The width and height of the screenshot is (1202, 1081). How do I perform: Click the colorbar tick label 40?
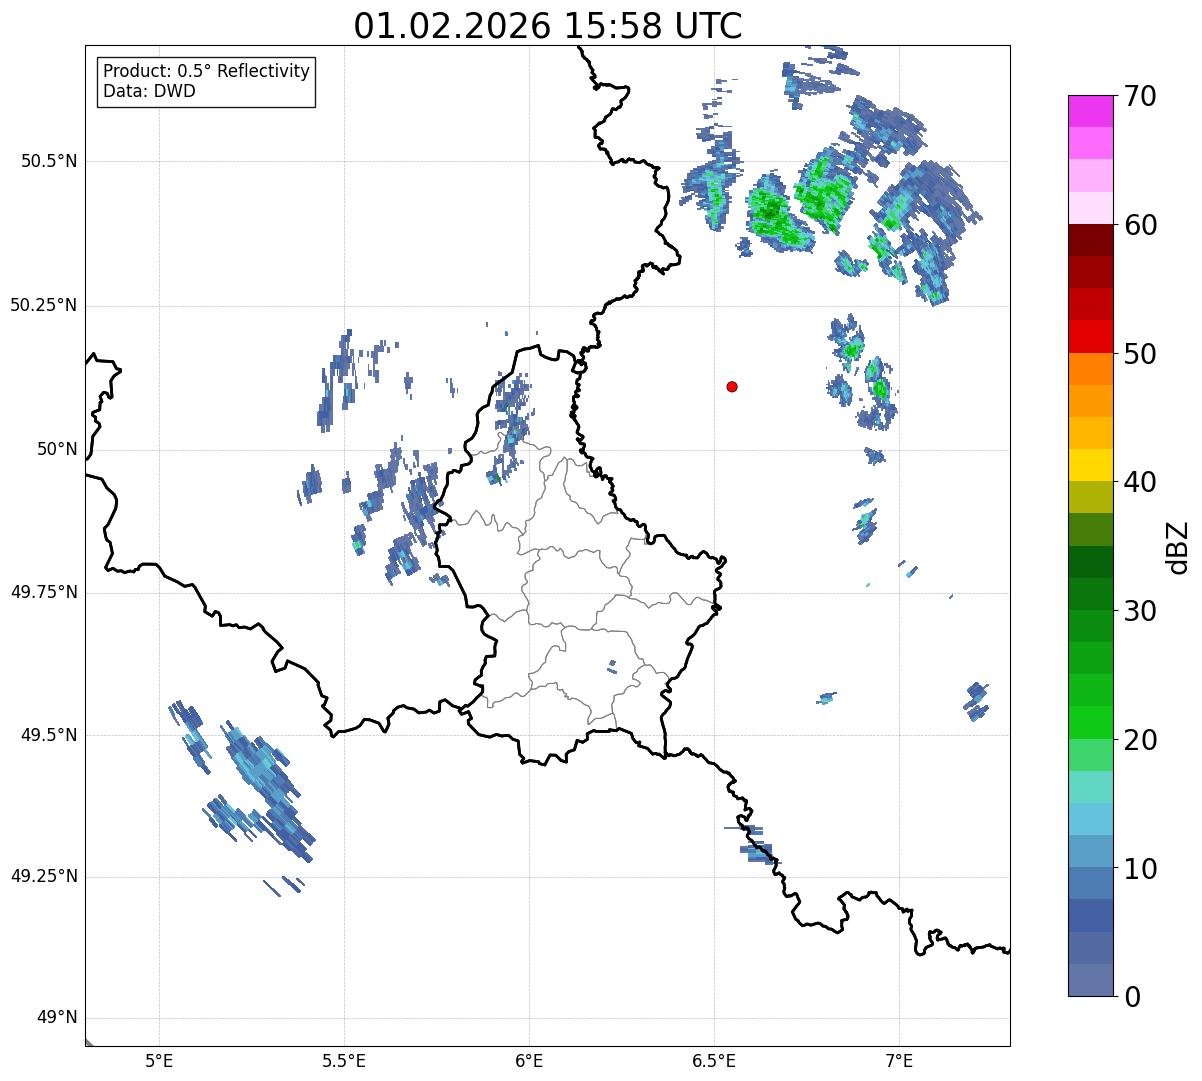[1140, 482]
